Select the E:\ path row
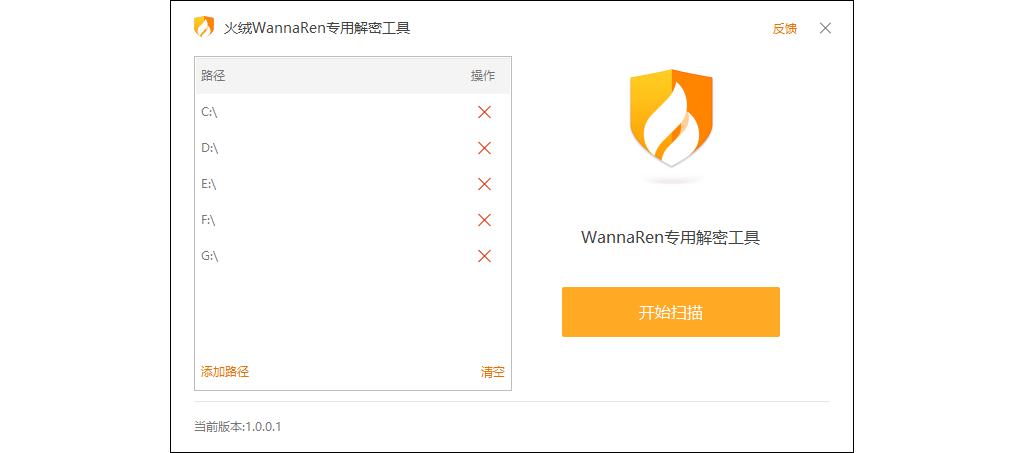 click(x=353, y=184)
